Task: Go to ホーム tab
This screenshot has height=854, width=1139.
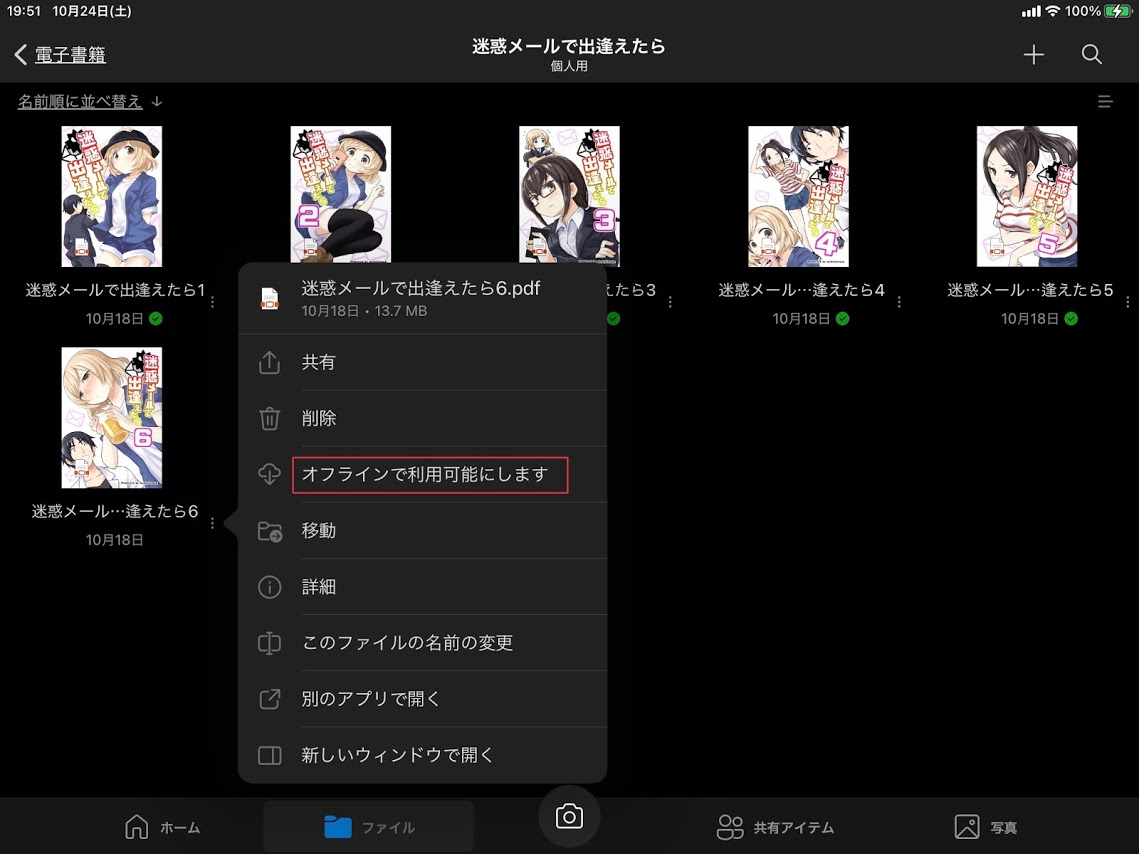Action: (x=162, y=827)
